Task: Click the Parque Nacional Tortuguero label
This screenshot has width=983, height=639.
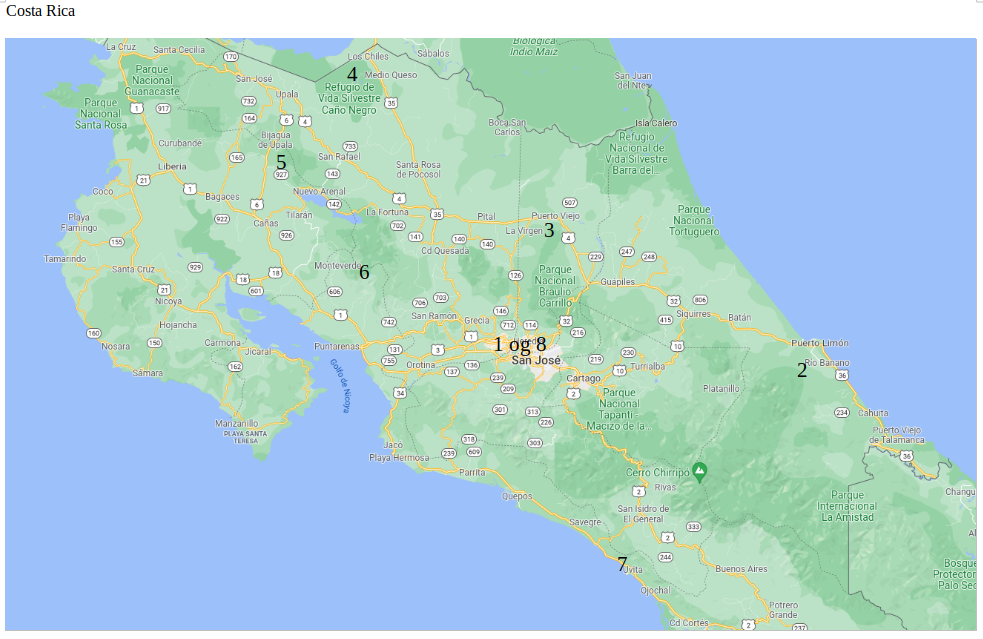Action: point(693,220)
